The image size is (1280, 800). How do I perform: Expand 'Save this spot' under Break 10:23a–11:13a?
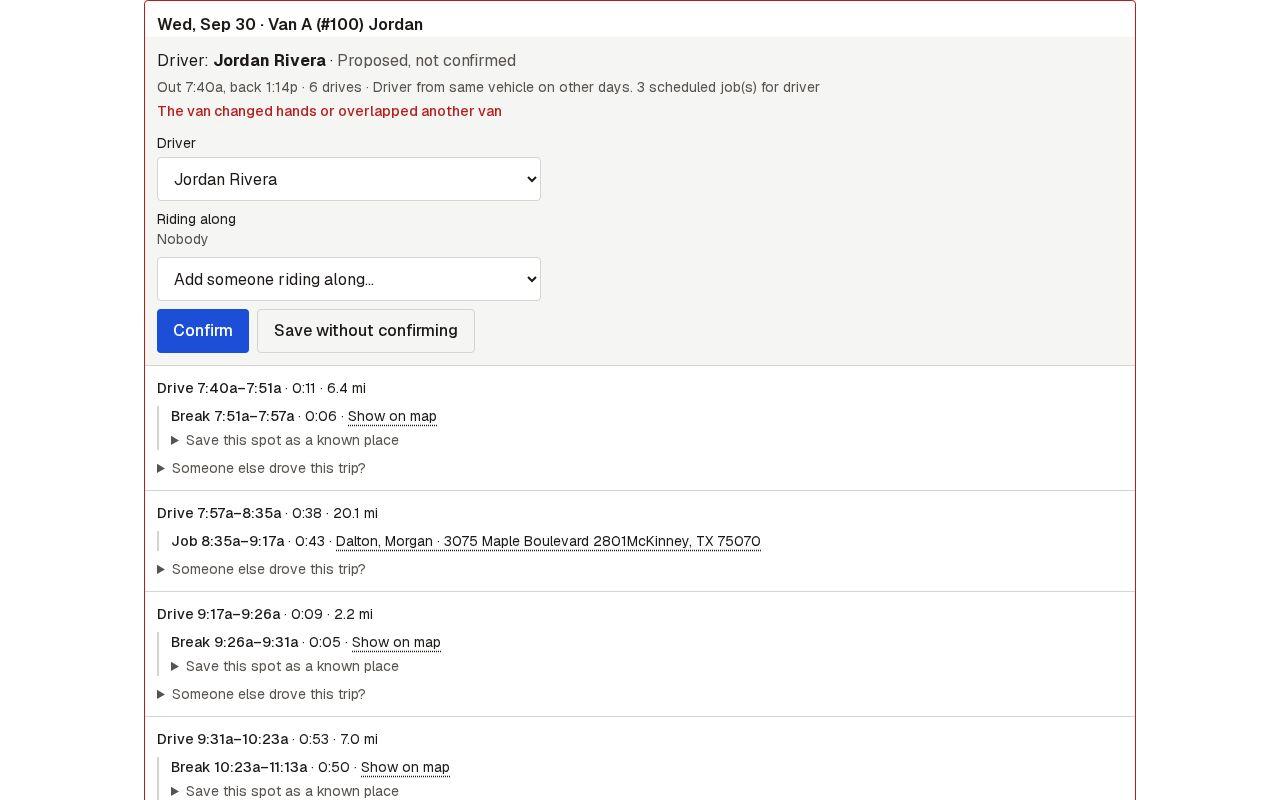(x=285, y=791)
